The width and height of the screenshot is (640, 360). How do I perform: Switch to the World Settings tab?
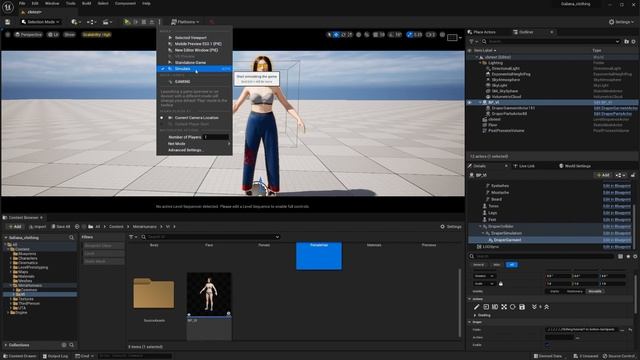tap(577, 166)
